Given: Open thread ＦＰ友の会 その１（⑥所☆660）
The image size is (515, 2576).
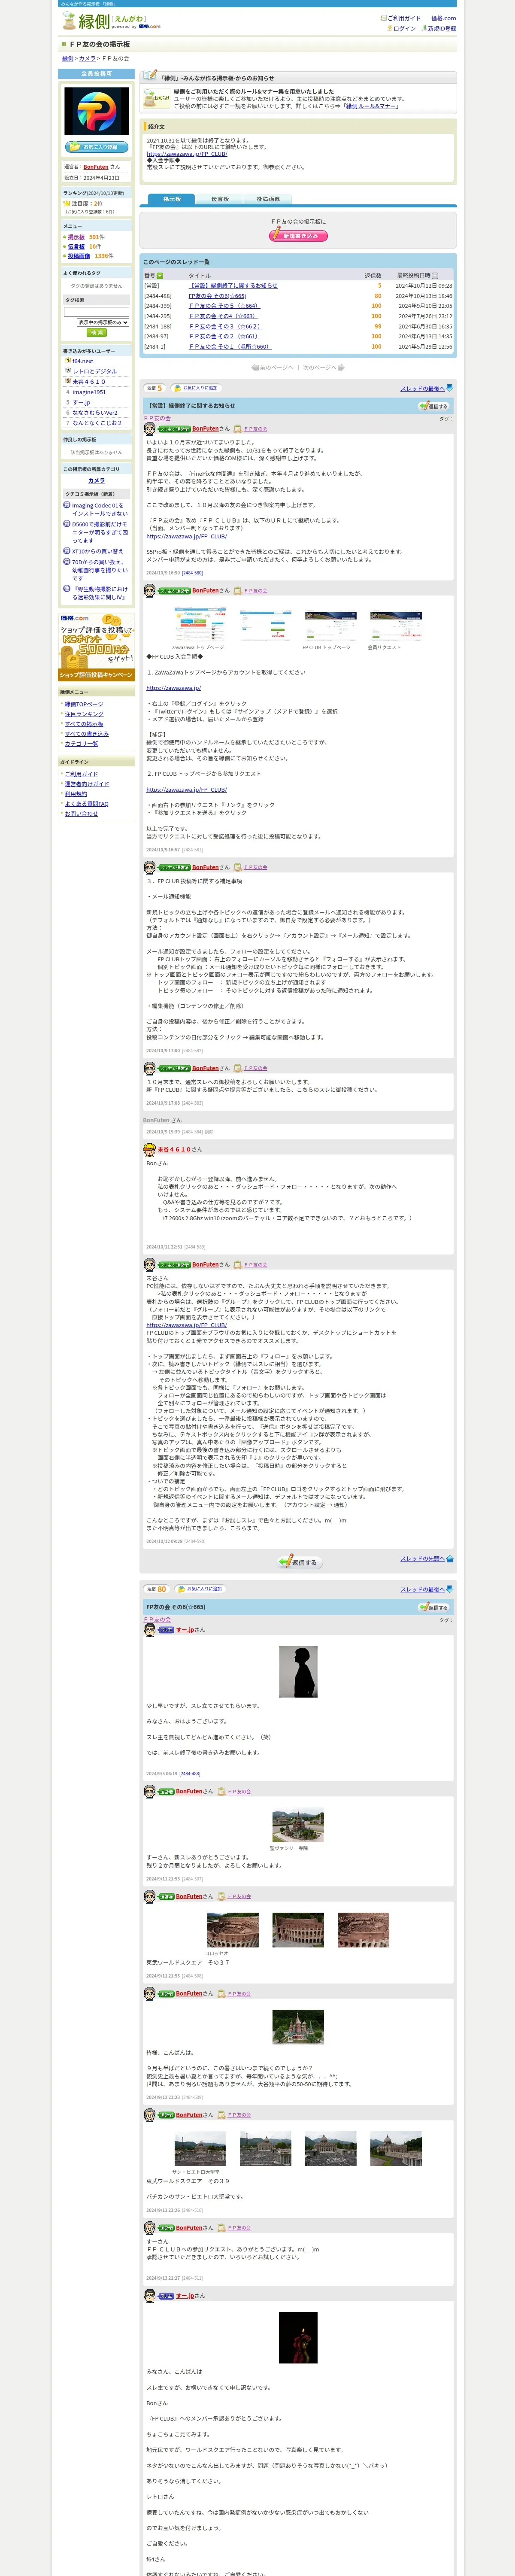Looking at the screenshot, I should point(229,347).
